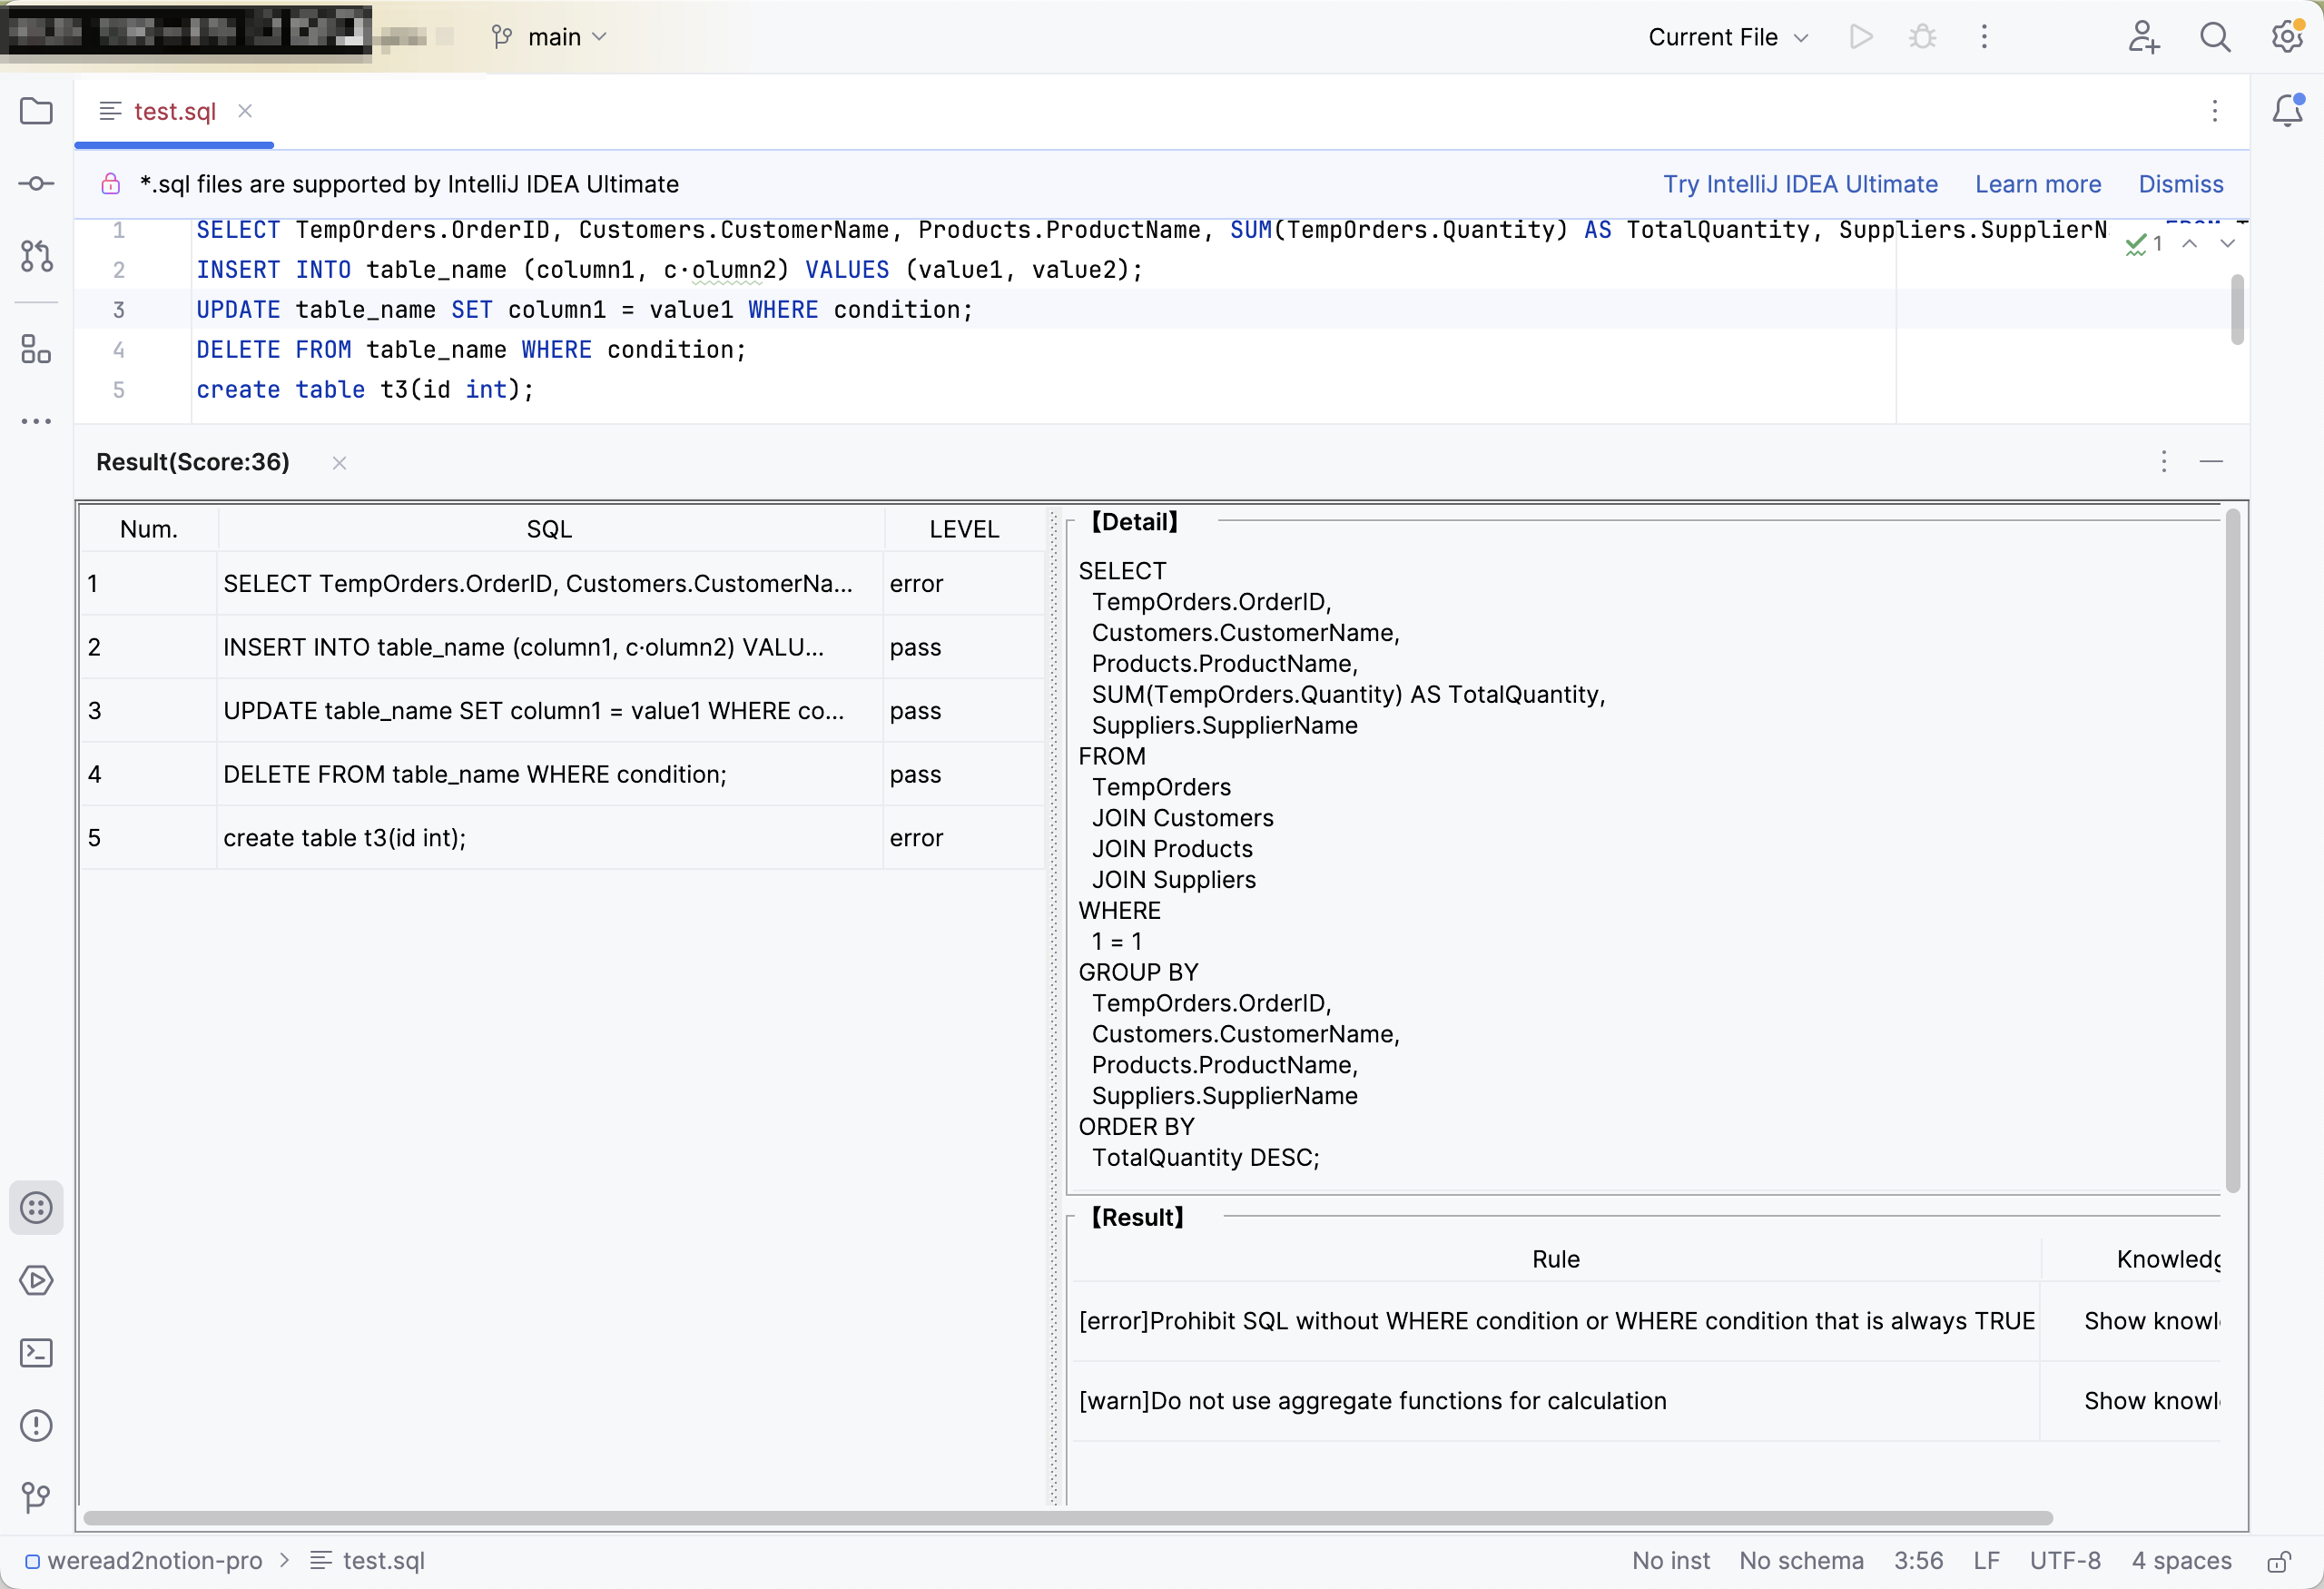Open the Git tool window
This screenshot has height=1589, width=2324.
(x=36, y=1497)
